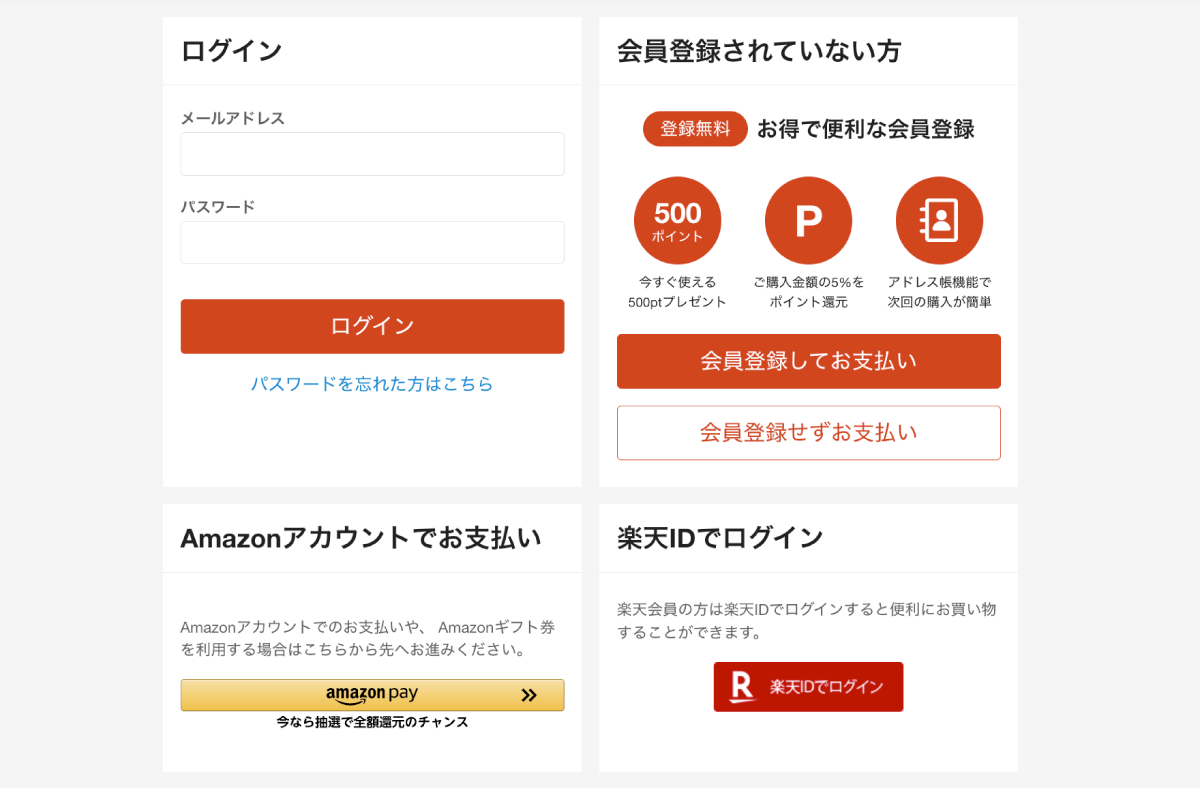Click the アドレス帳機能で次回の購入が簡単 caption

pos(939,292)
